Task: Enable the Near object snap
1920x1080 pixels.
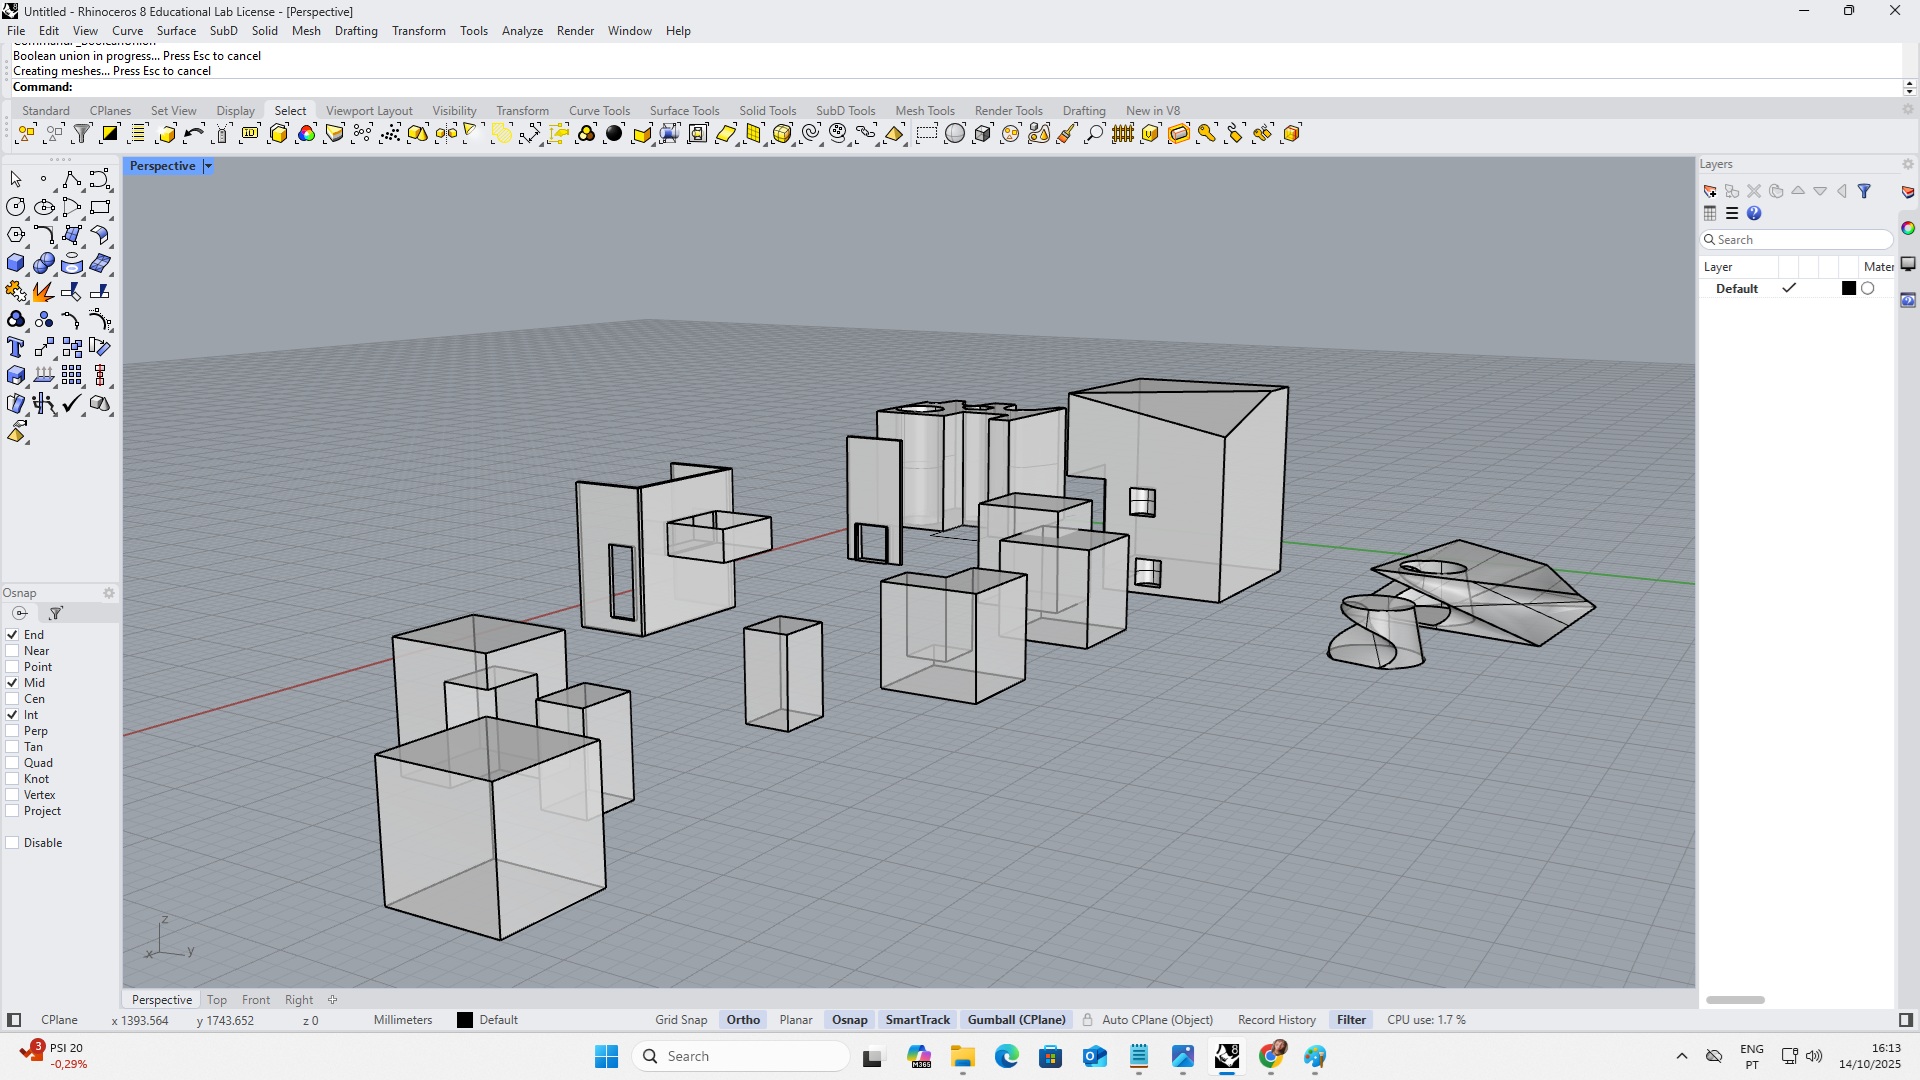Action: click(x=13, y=651)
